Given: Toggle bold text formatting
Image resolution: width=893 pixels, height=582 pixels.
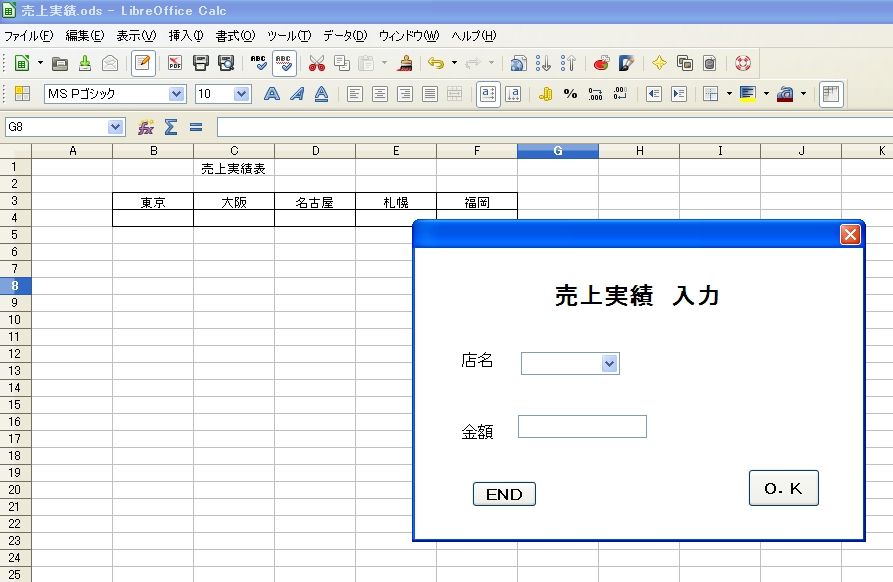Looking at the screenshot, I should (x=271, y=94).
